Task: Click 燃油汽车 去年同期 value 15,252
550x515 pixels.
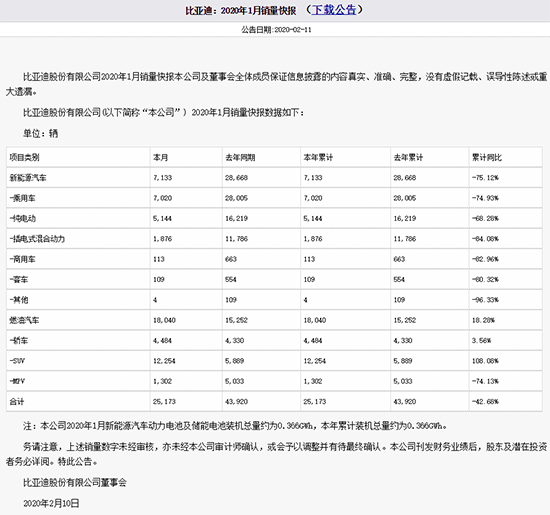Action: coord(236,320)
